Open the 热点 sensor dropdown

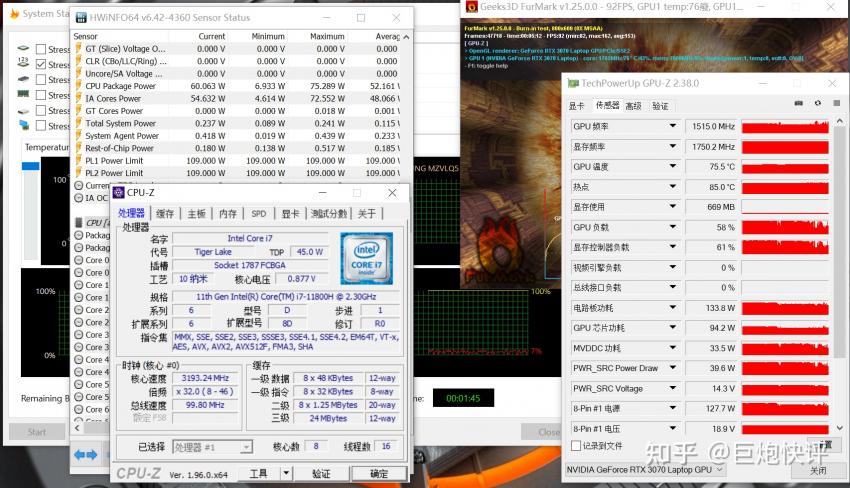click(673, 187)
